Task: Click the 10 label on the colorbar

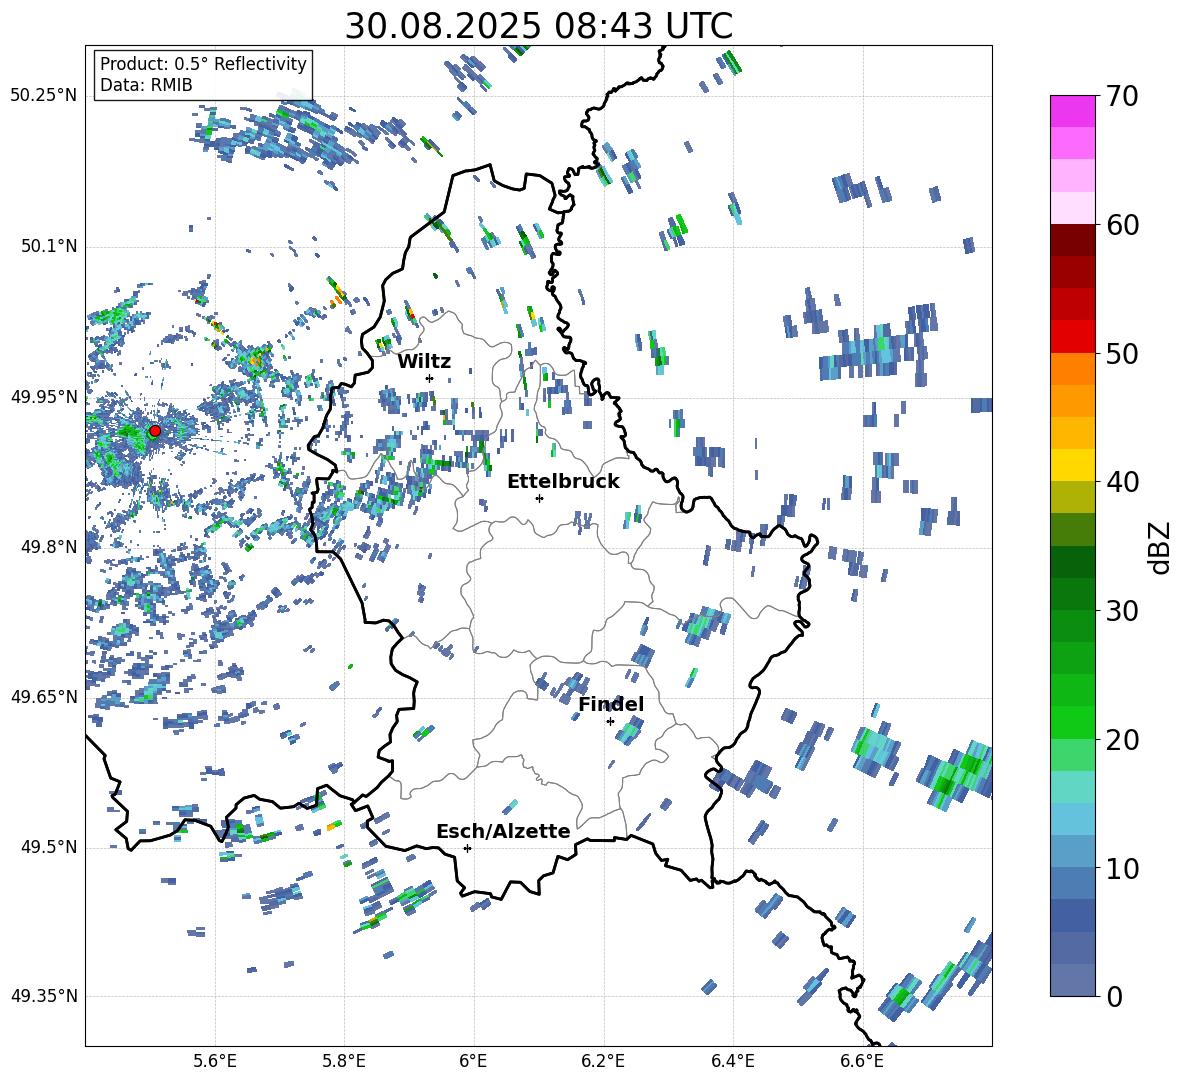Action: tap(1121, 868)
